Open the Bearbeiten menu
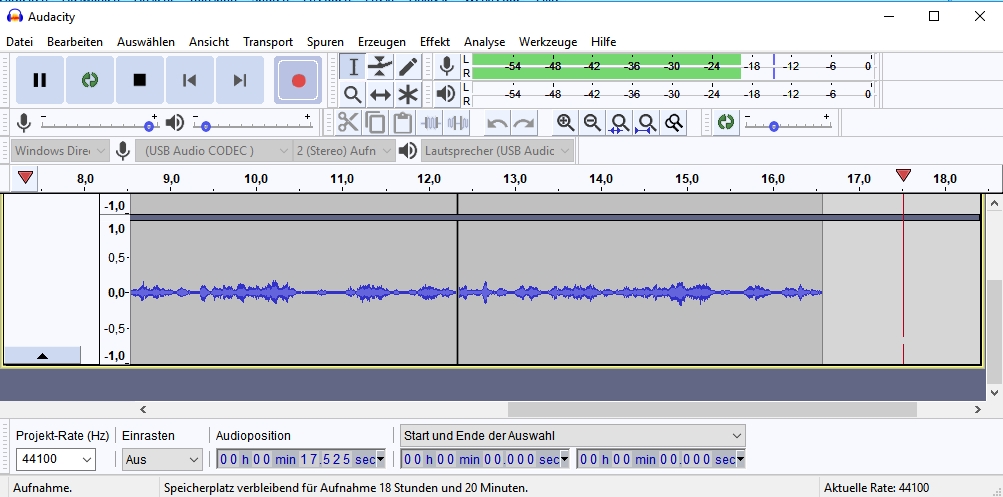Screen dimensions: 1003x497 click(x=75, y=42)
